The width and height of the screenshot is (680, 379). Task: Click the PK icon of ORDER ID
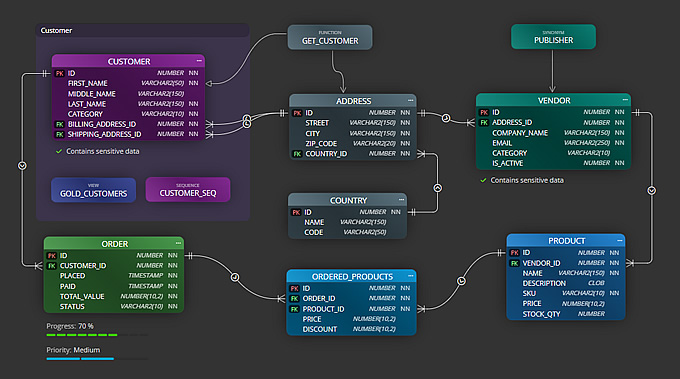coord(52,255)
